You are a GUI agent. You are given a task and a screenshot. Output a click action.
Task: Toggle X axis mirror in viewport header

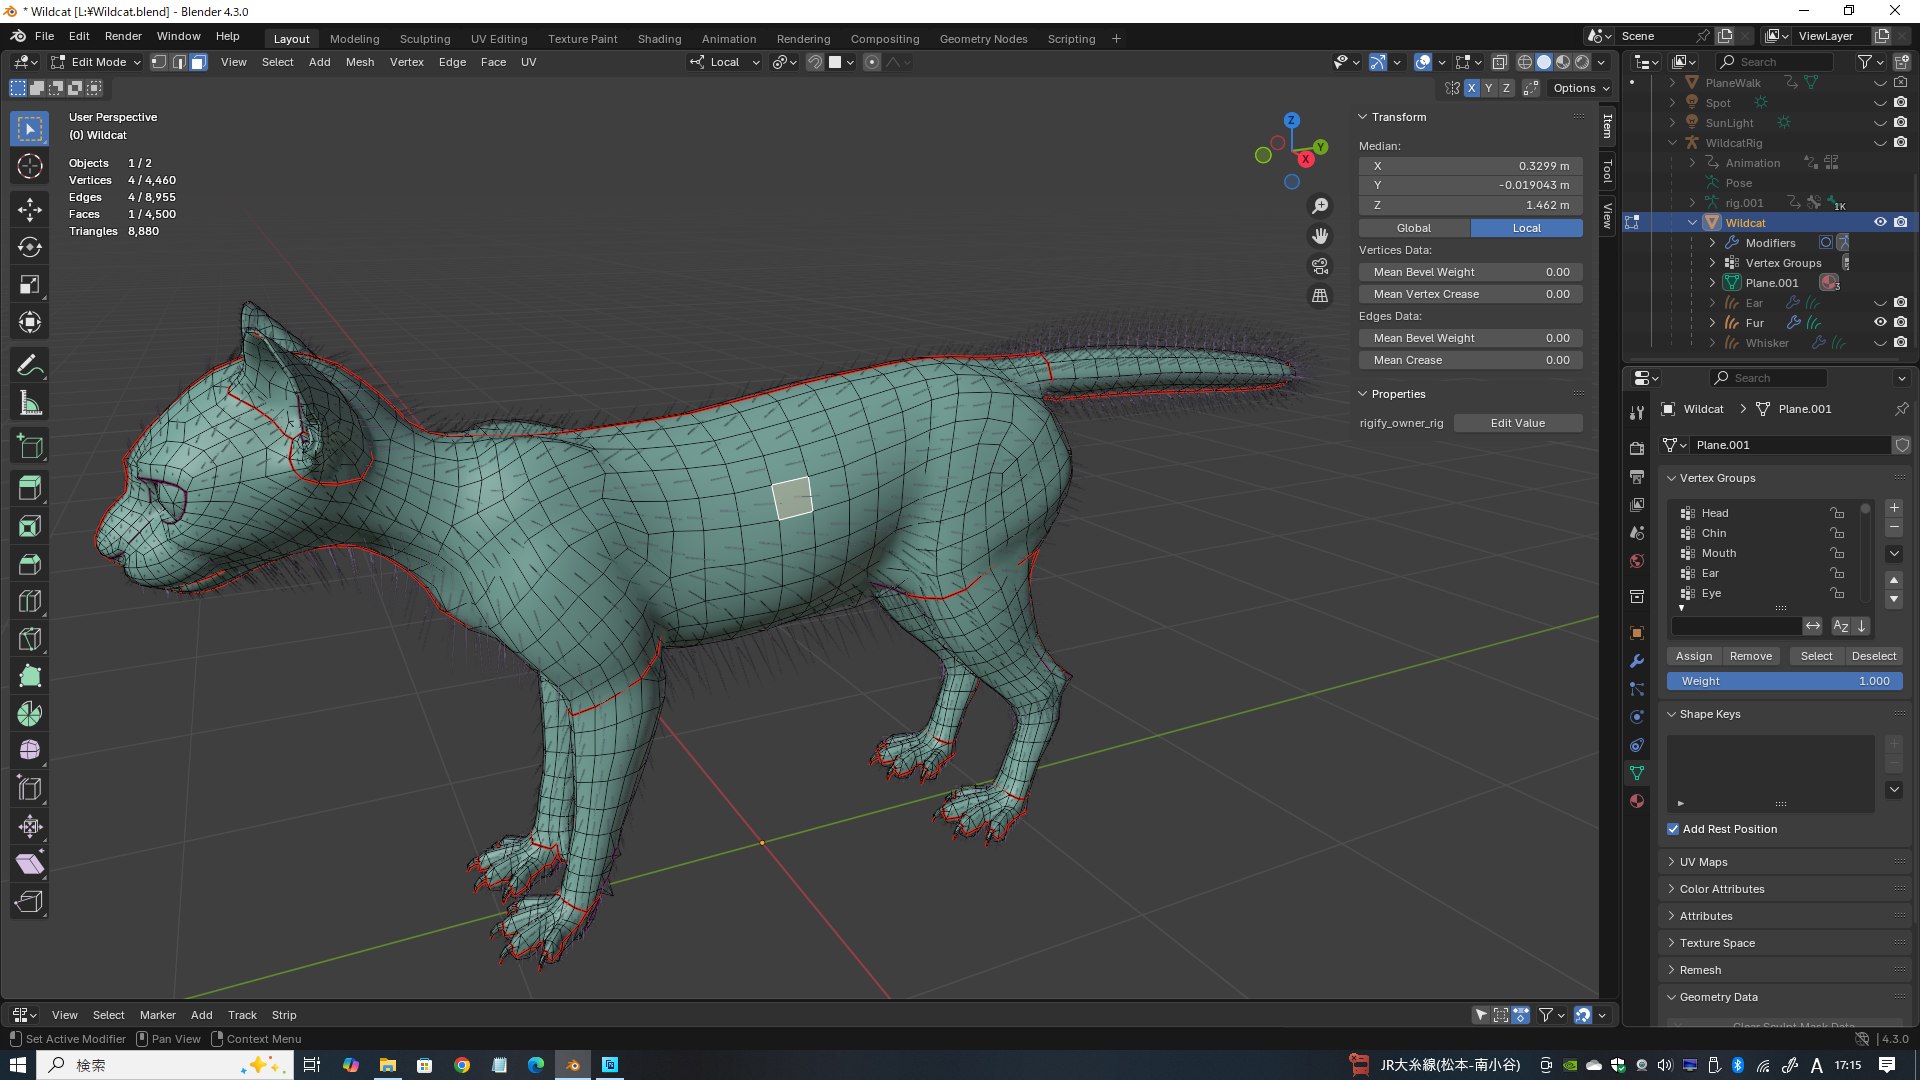1471,88
